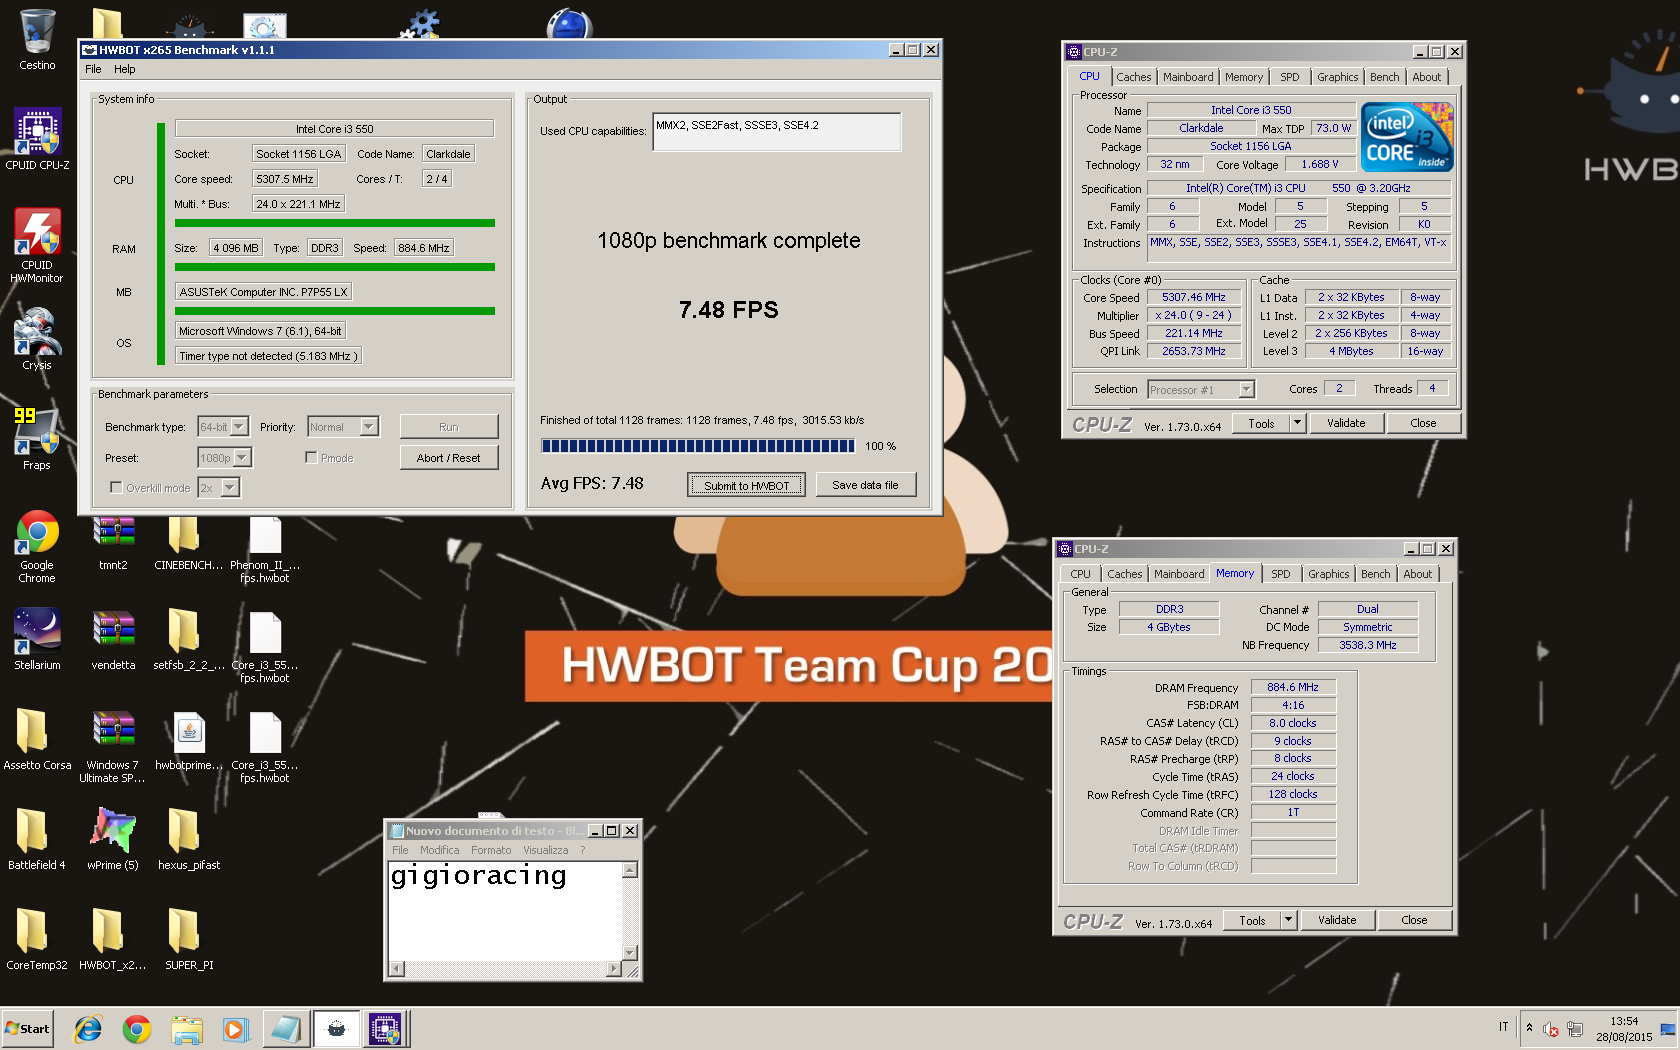The height and width of the screenshot is (1050, 1680).
Task: Click the benchmark progress bar
Action: [698, 446]
